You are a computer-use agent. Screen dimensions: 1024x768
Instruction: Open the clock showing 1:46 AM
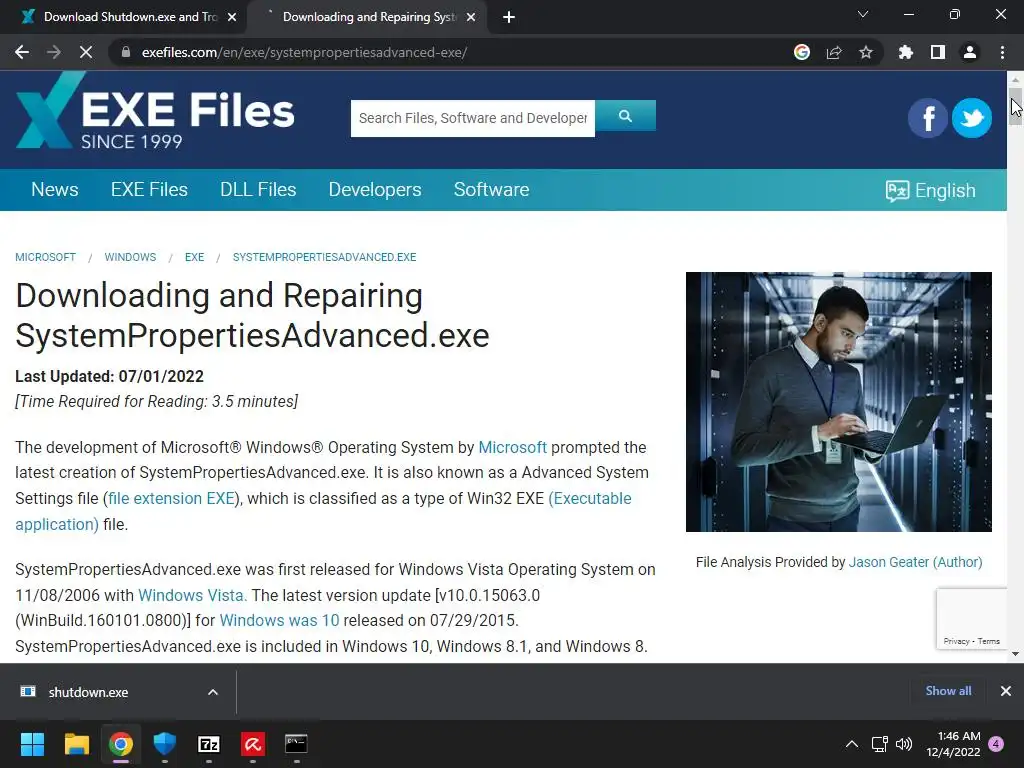[953, 744]
